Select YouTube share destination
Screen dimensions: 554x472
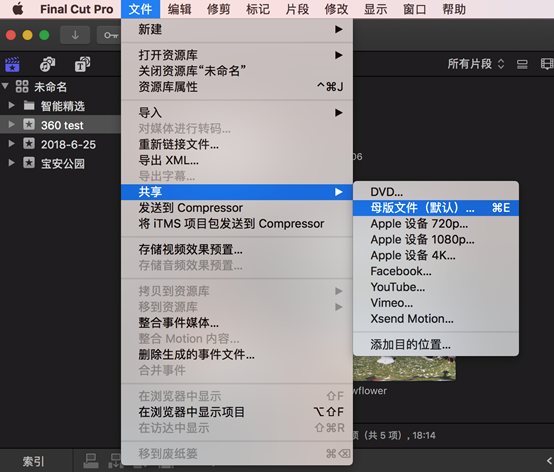436,287
